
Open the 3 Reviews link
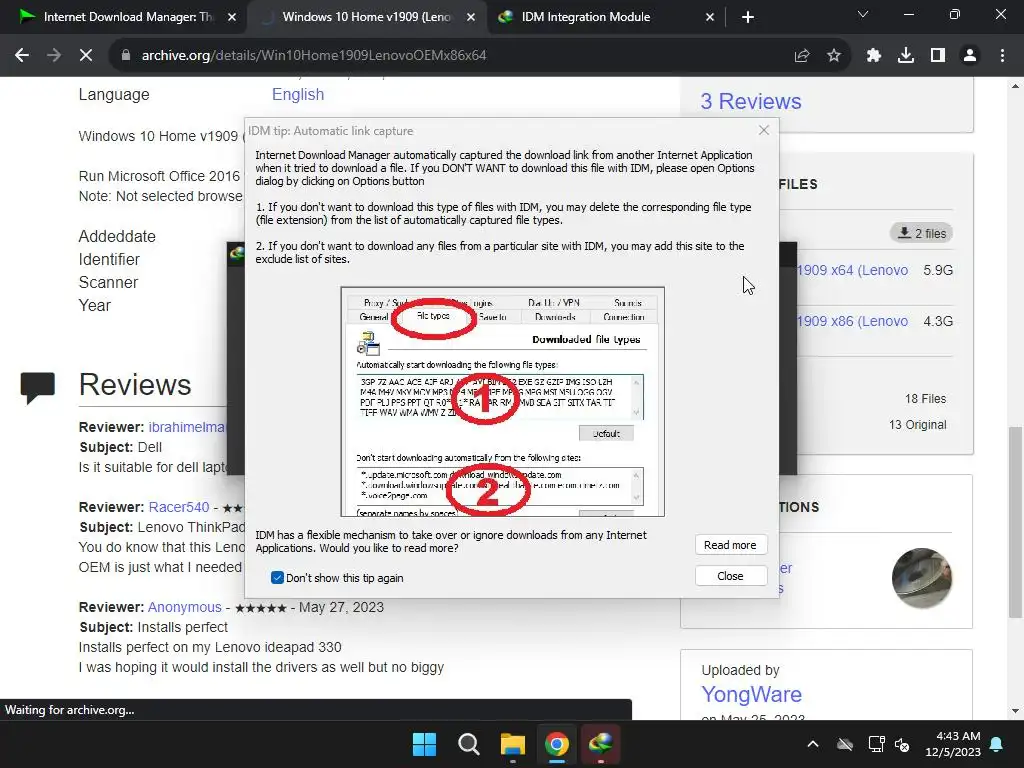point(750,101)
